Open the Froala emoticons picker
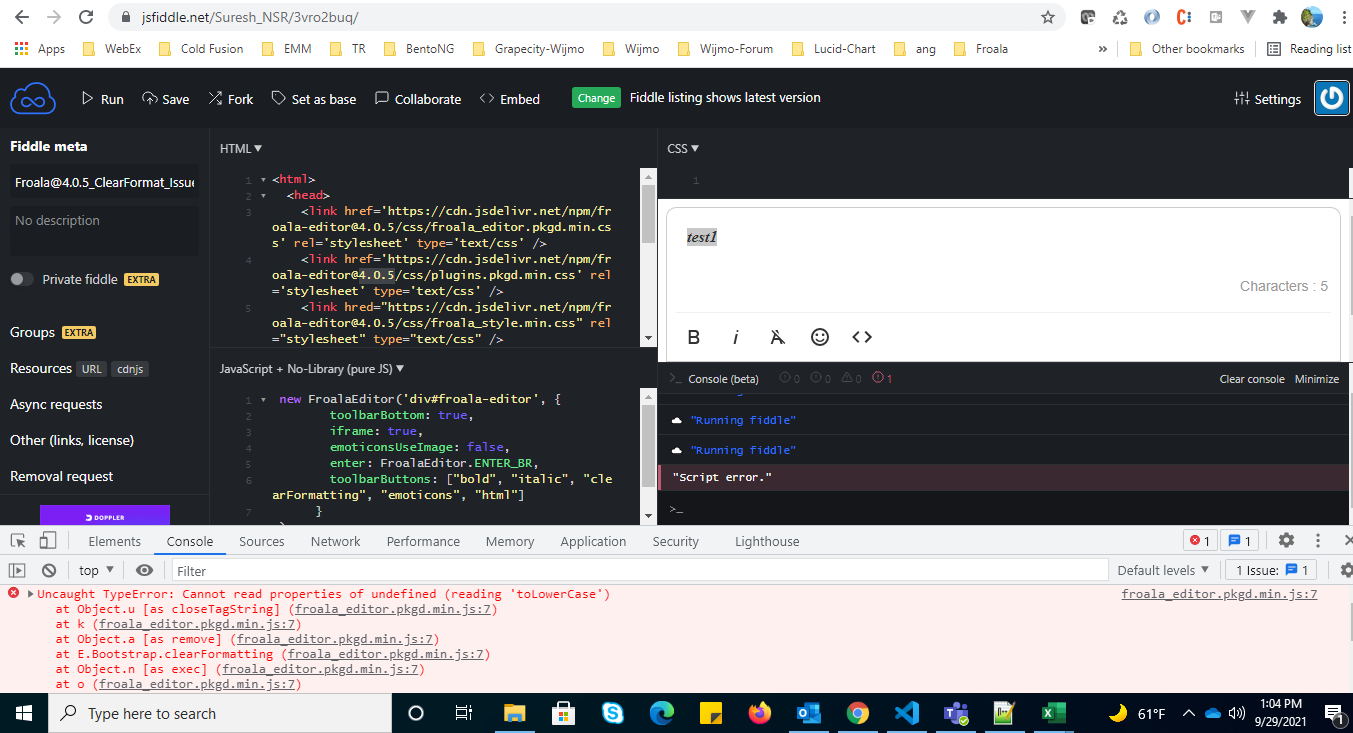Image resolution: width=1353 pixels, height=733 pixels. [x=820, y=337]
